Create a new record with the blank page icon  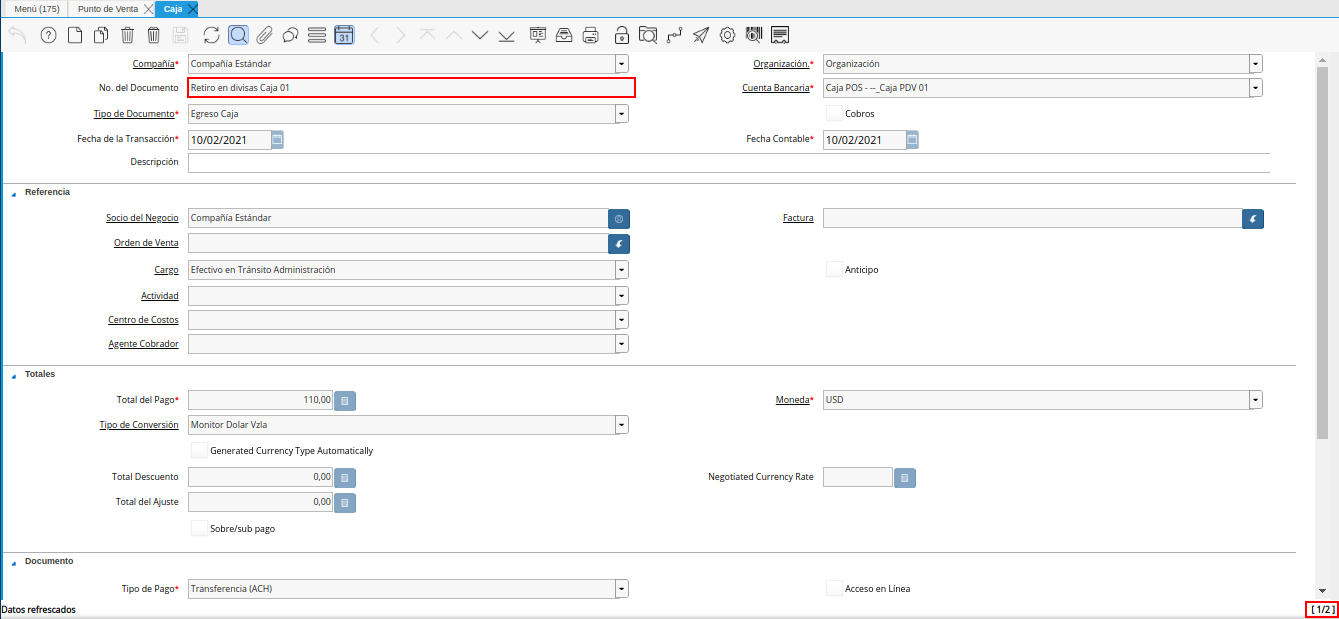(x=75, y=36)
